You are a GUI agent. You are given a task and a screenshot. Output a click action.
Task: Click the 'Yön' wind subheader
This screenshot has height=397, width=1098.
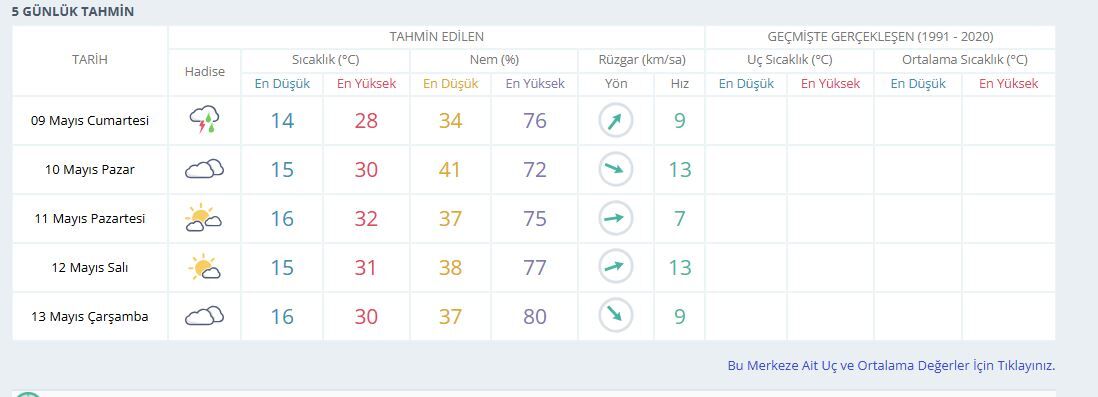point(616,84)
